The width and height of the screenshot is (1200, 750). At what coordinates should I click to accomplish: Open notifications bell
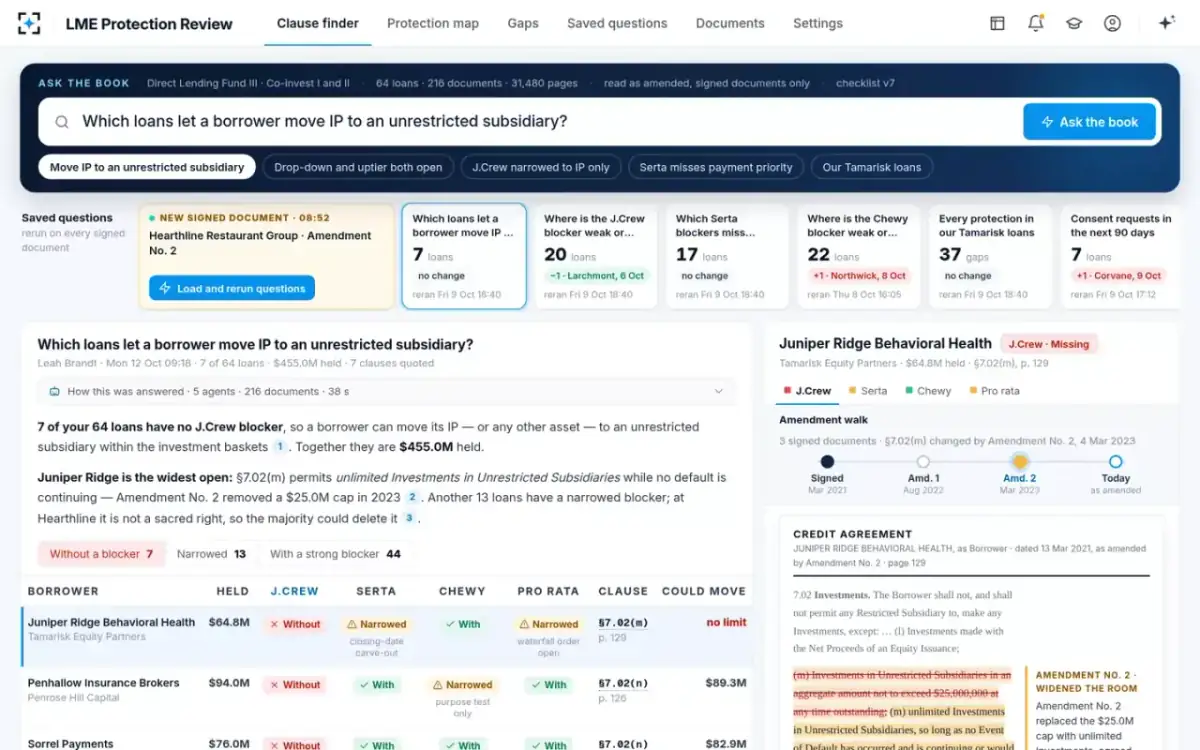point(1035,23)
